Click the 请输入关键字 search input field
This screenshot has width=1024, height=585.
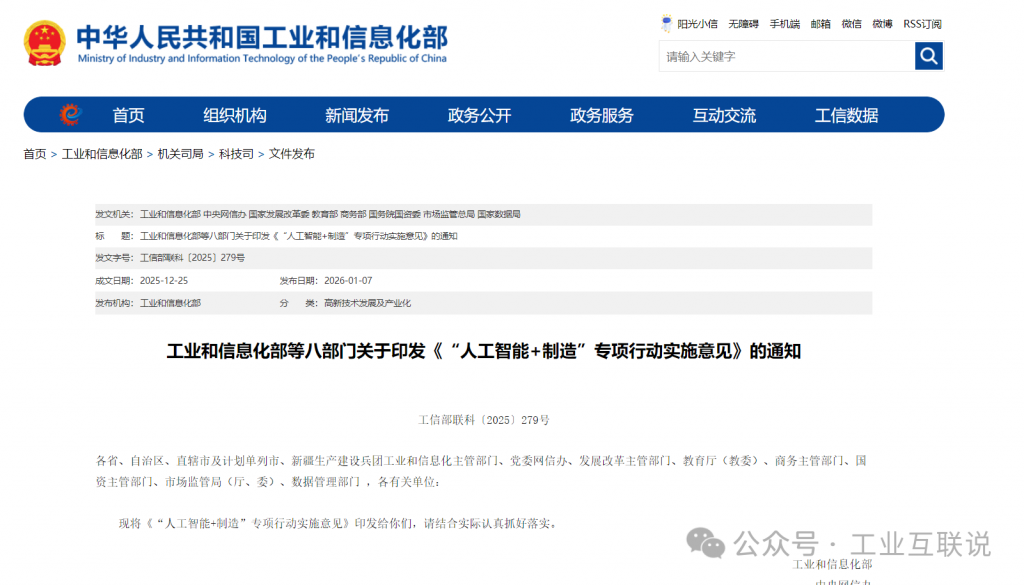pos(786,56)
